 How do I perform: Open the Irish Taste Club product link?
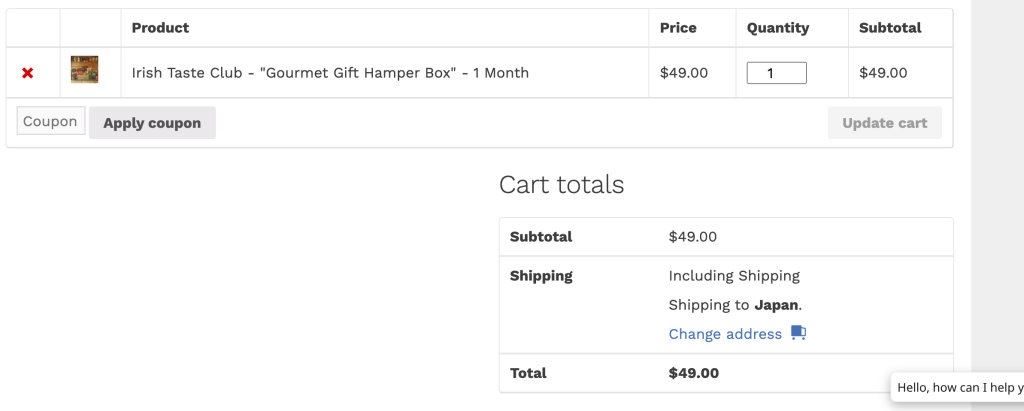330,73
